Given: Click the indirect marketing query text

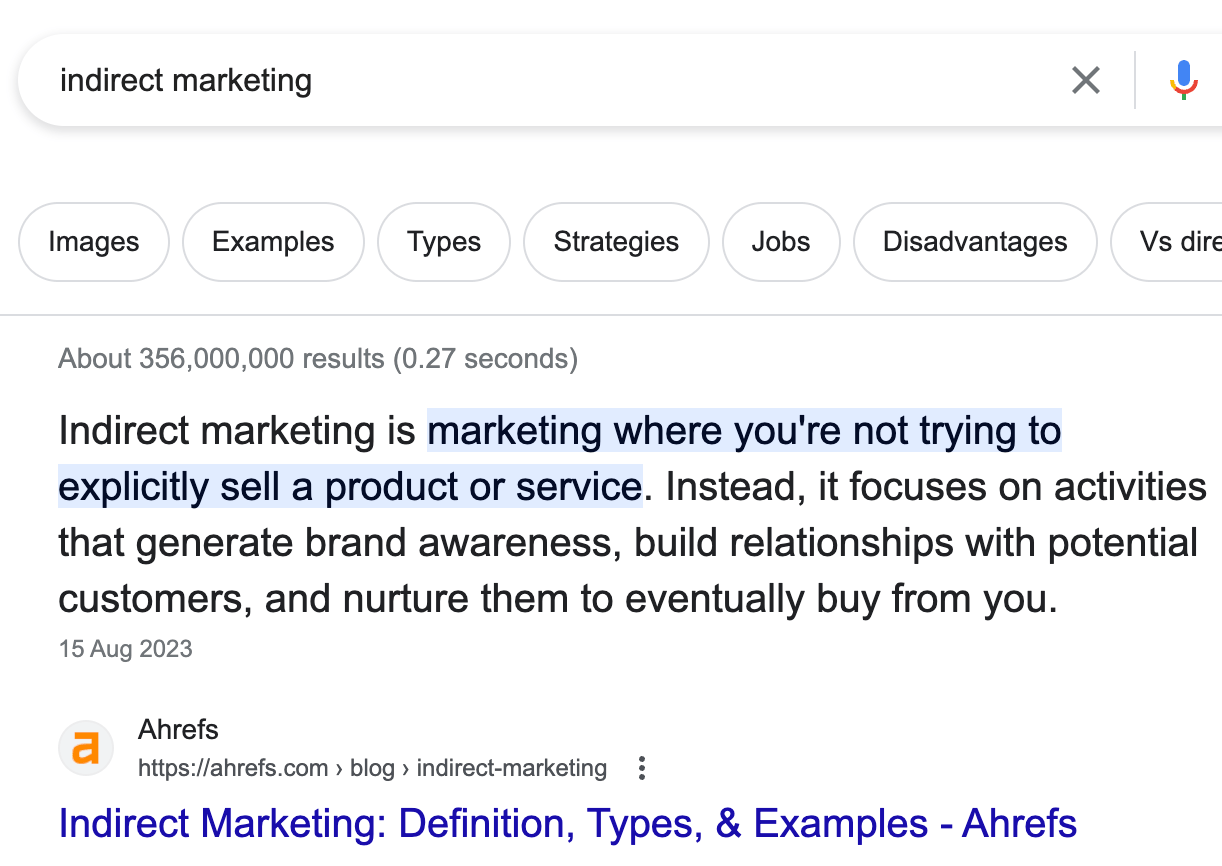Looking at the screenshot, I should coord(185,80).
